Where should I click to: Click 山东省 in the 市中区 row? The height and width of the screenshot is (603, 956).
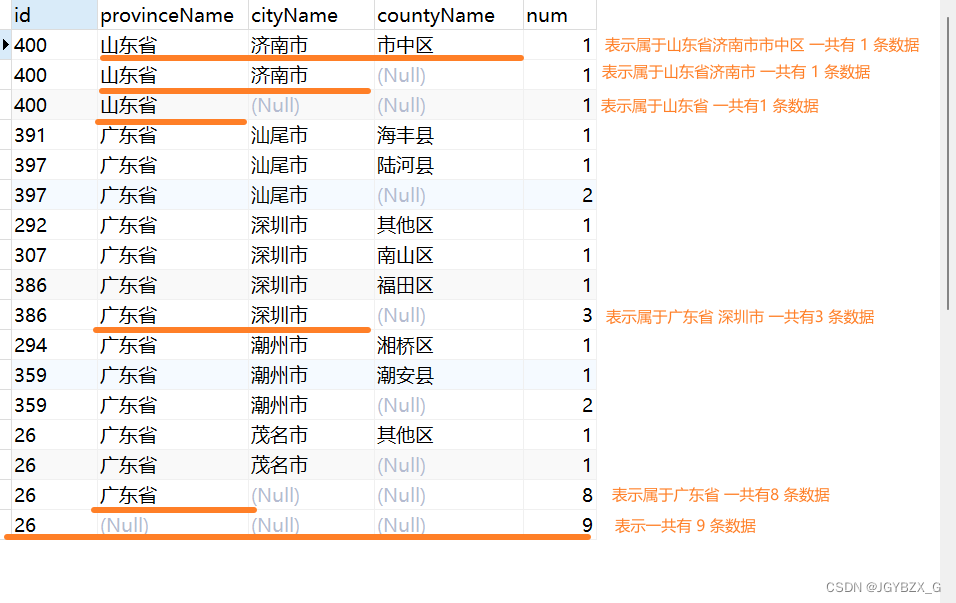click(173, 45)
